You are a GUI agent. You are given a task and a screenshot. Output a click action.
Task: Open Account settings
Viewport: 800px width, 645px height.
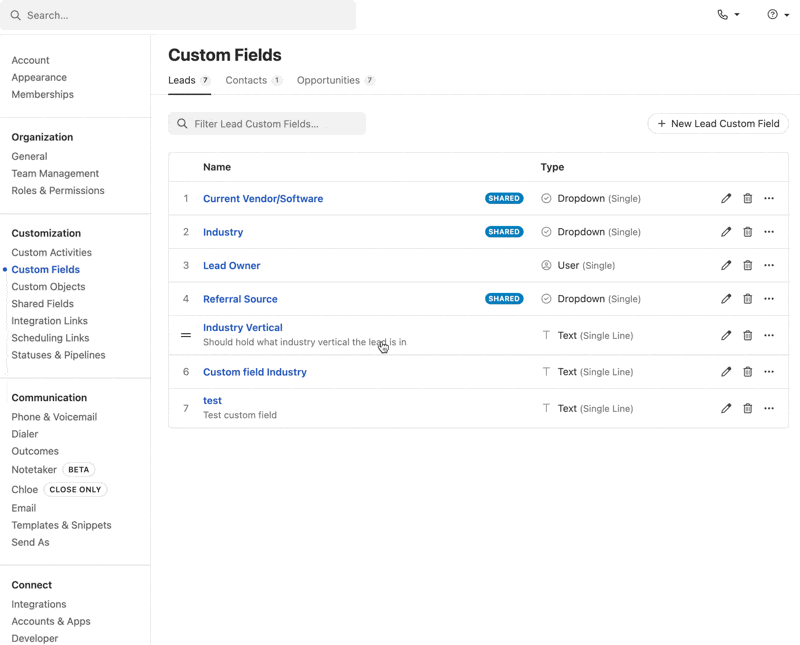click(x=31, y=60)
